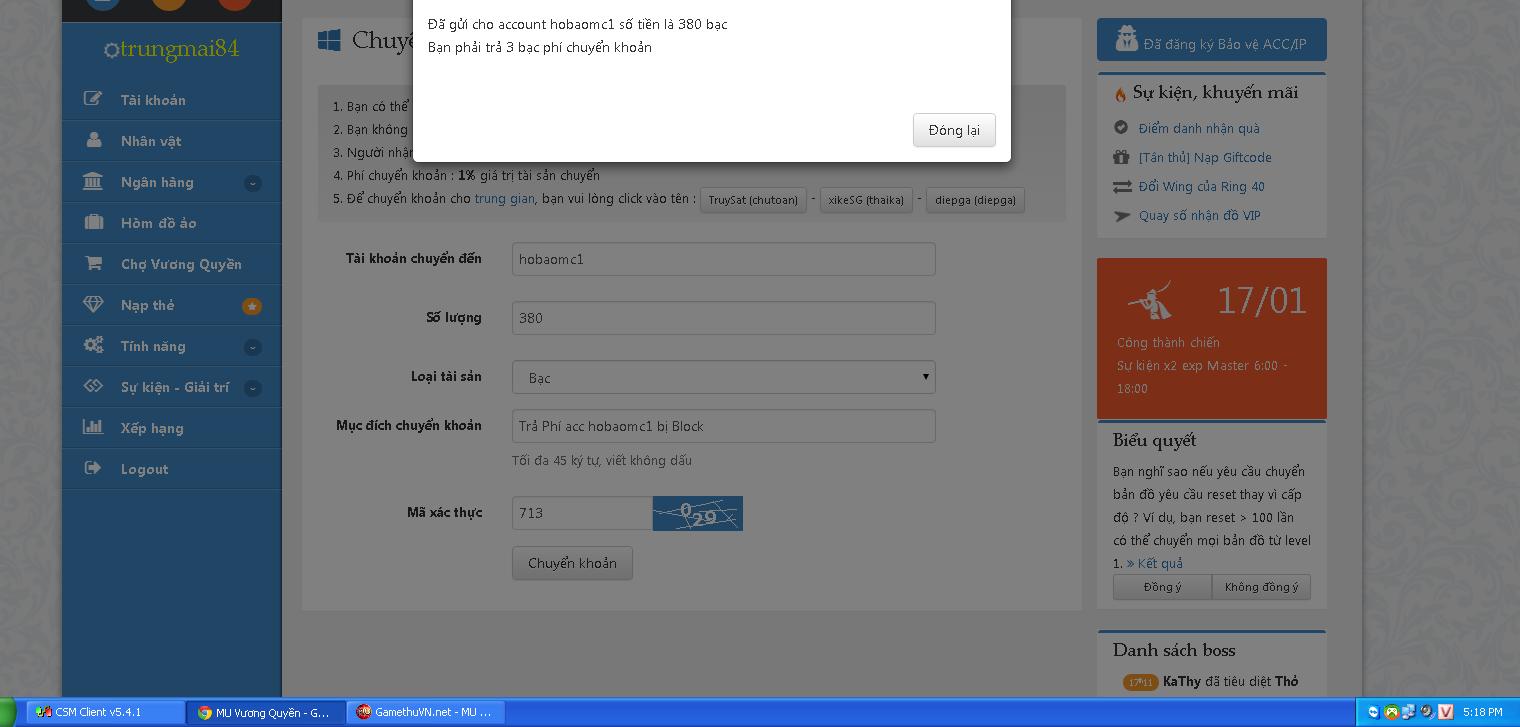Click the Mục đích chuyển khoản text field
1520x727 pixels.
(x=723, y=426)
